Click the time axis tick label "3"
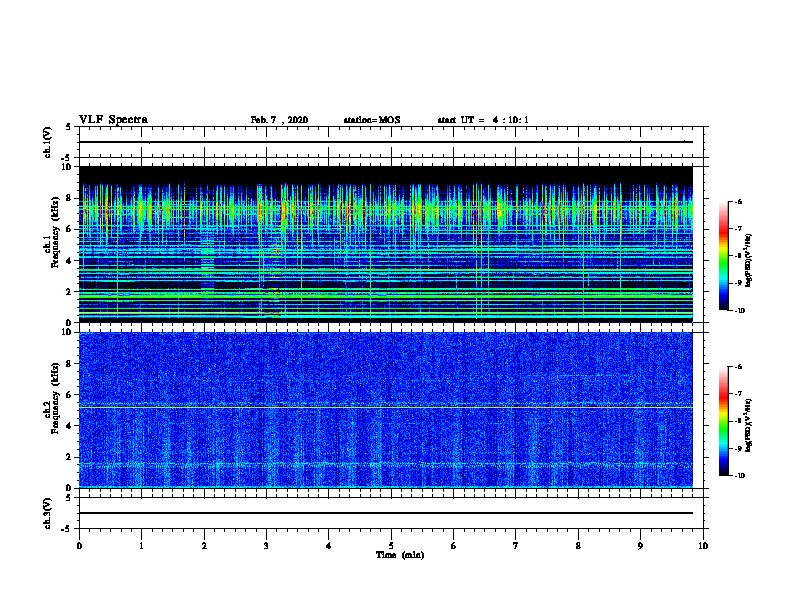This screenshot has width=792, height=612. (x=266, y=546)
